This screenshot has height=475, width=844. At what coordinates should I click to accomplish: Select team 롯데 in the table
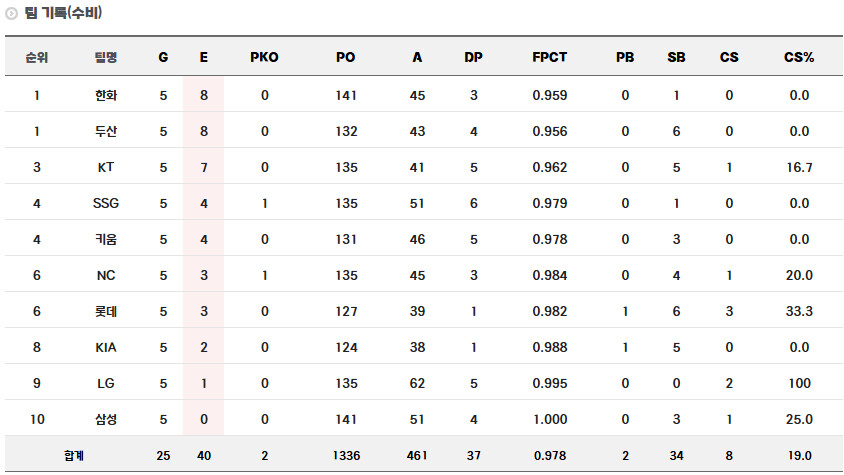tap(106, 311)
